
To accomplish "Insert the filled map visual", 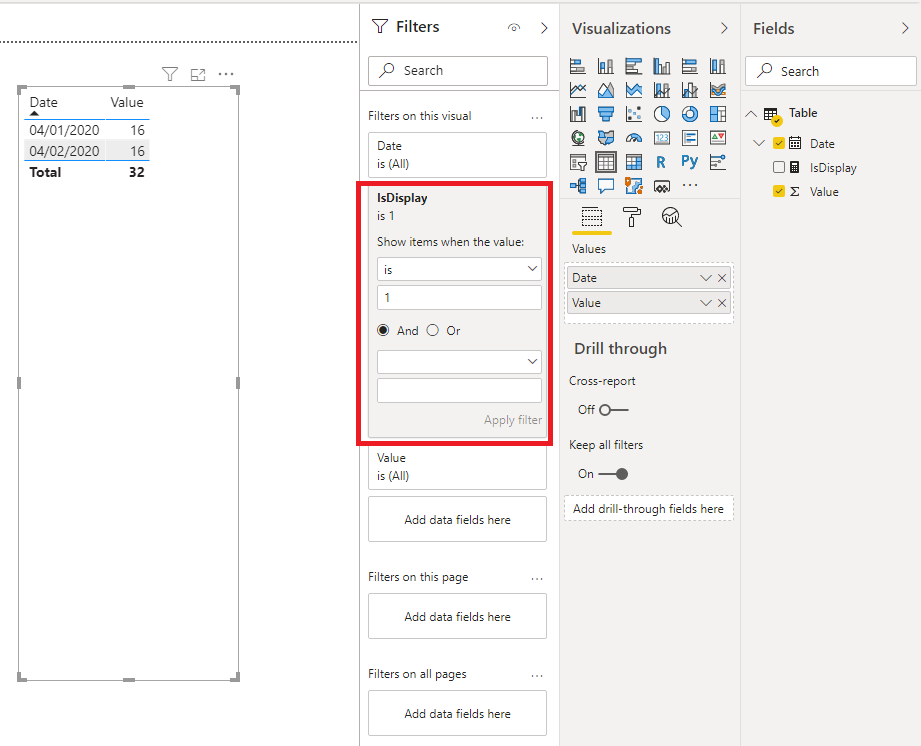I will pos(606,138).
